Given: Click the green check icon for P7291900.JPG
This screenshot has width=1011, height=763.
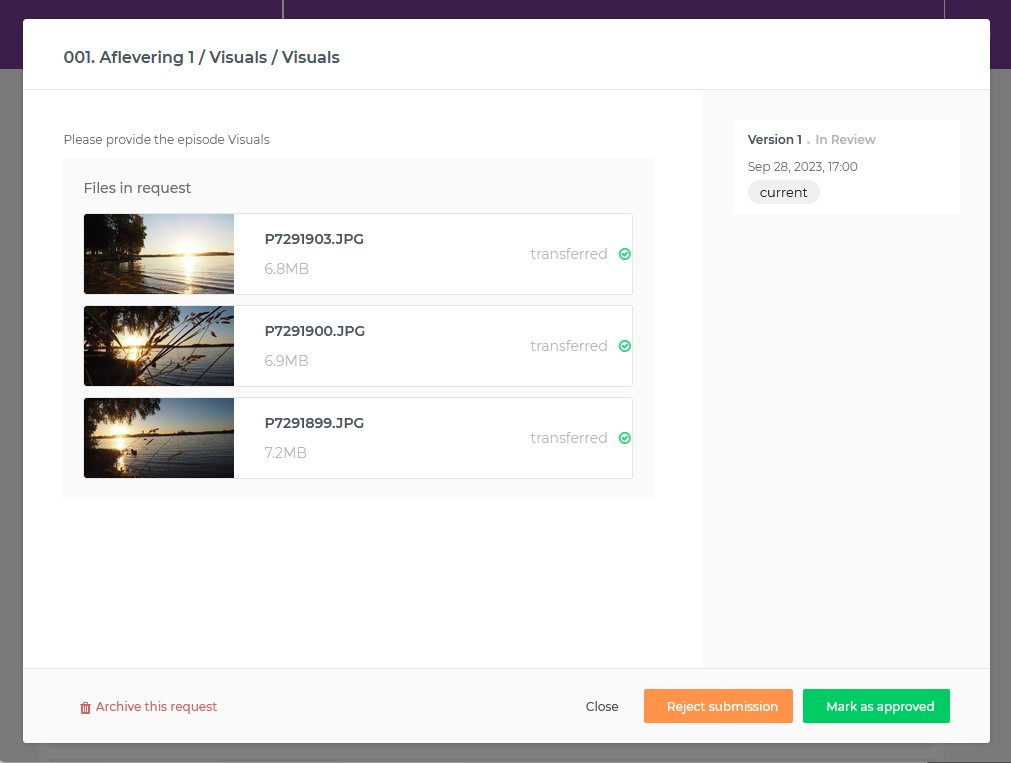Looking at the screenshot, I should [624, 346].
